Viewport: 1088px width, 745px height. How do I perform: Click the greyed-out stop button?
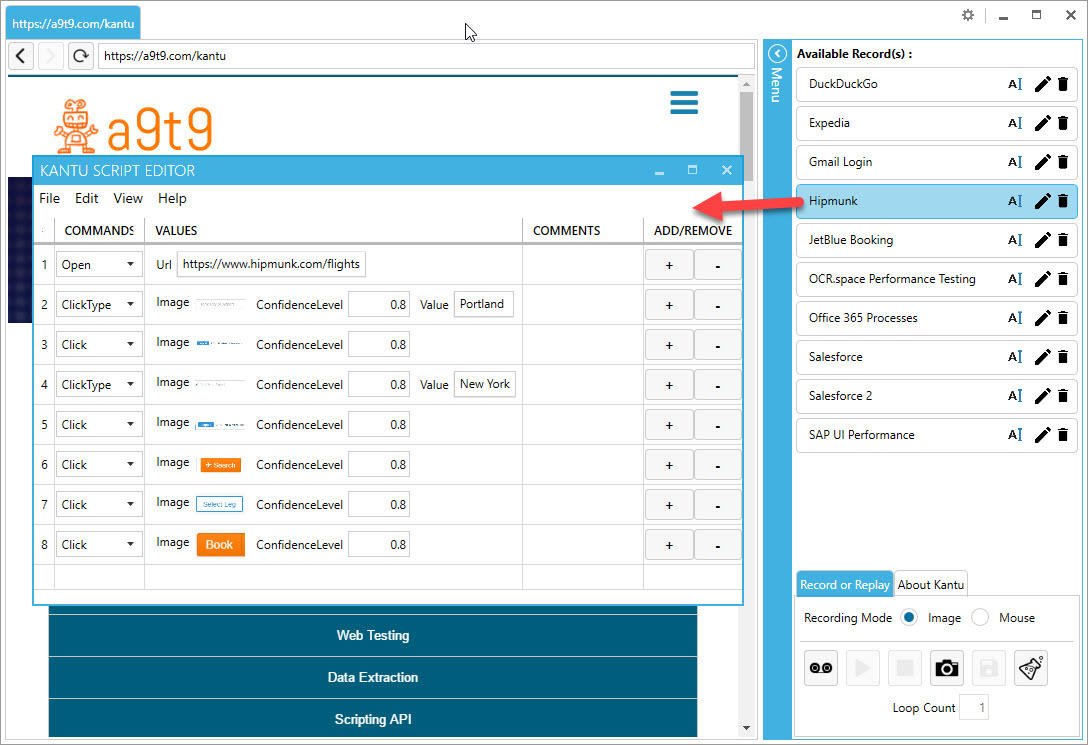coord(905,668)
